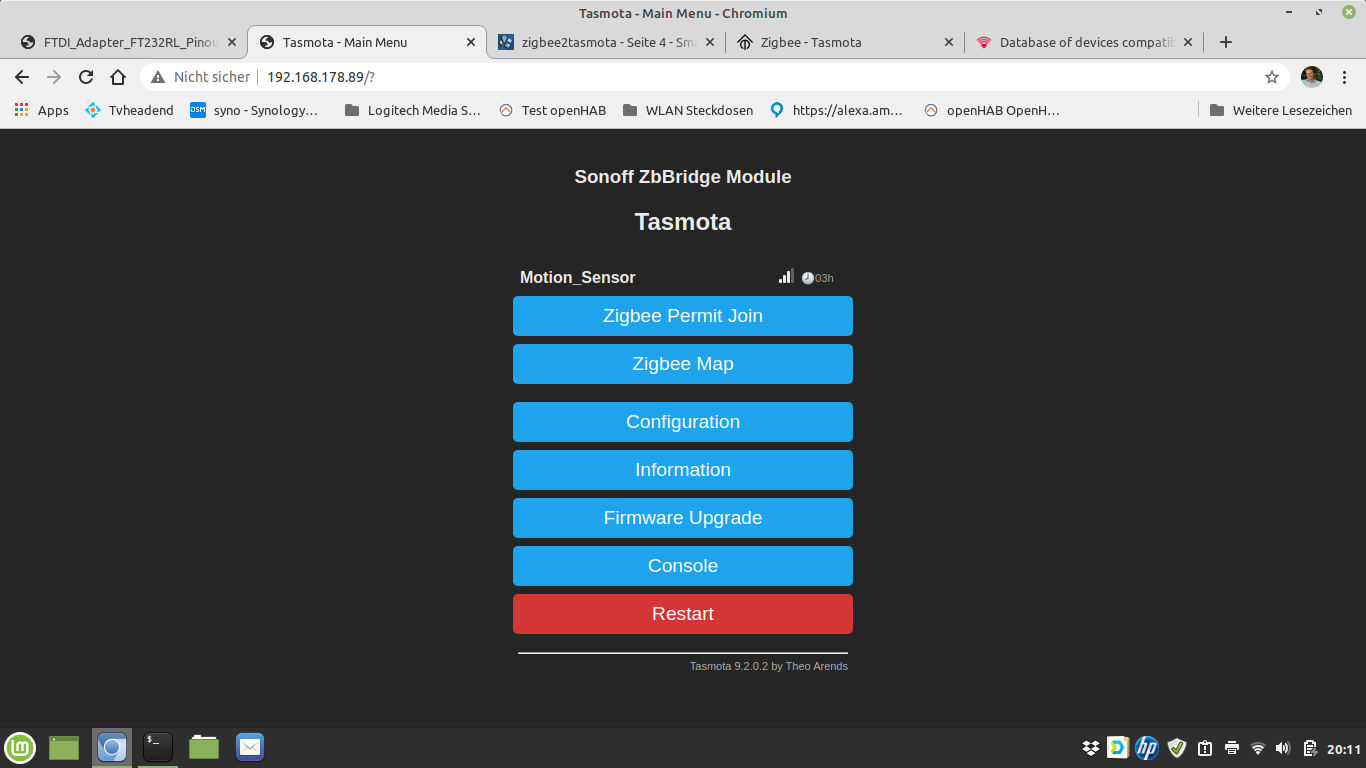Open the browser home page
1366x768 pixels.
pos(118,77)
